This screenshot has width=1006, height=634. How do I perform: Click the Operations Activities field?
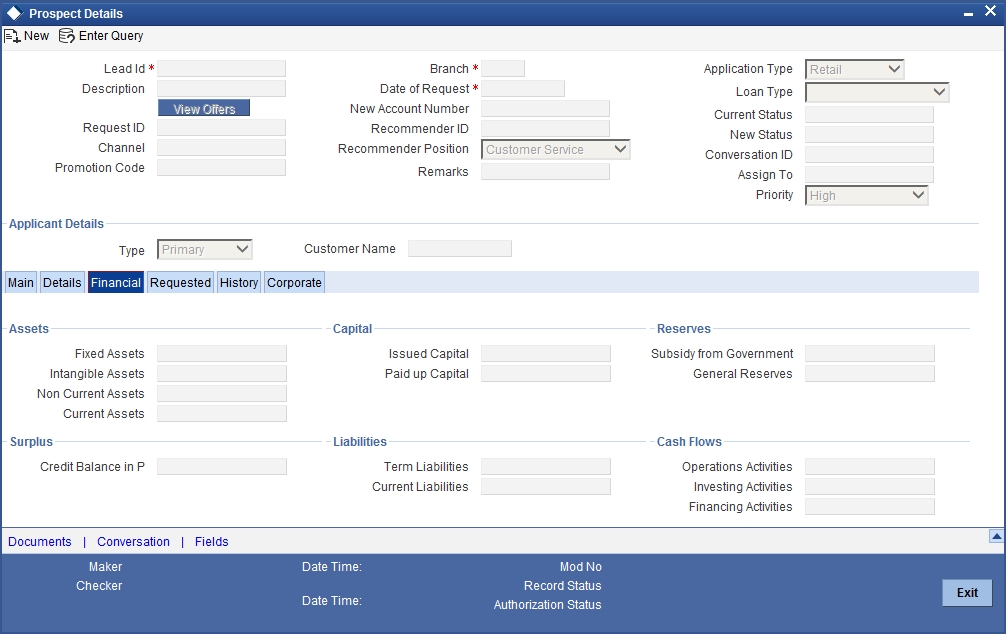pos(870,467)
